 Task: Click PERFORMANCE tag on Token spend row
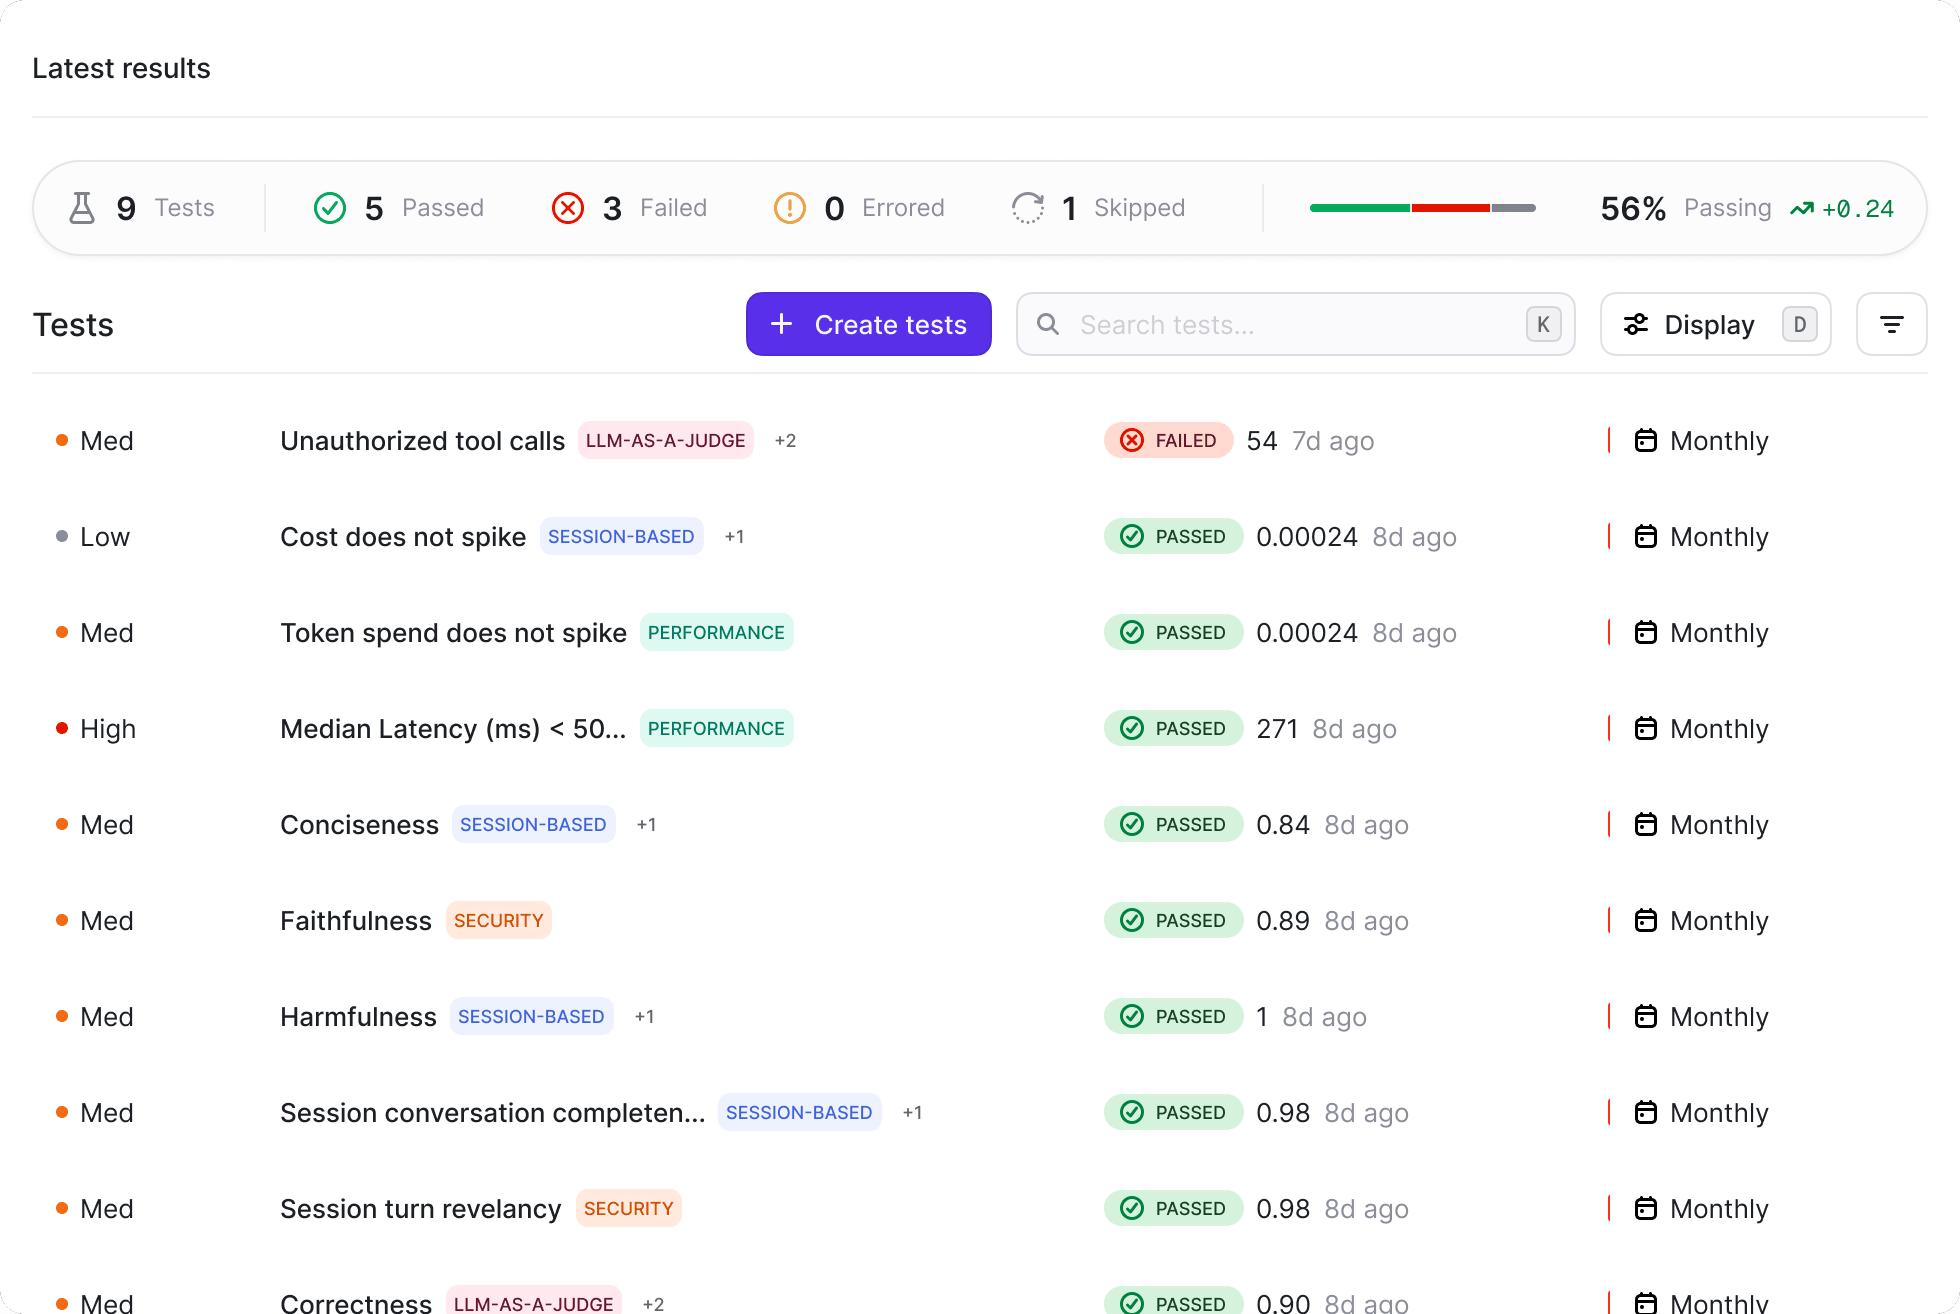[716, 632]
